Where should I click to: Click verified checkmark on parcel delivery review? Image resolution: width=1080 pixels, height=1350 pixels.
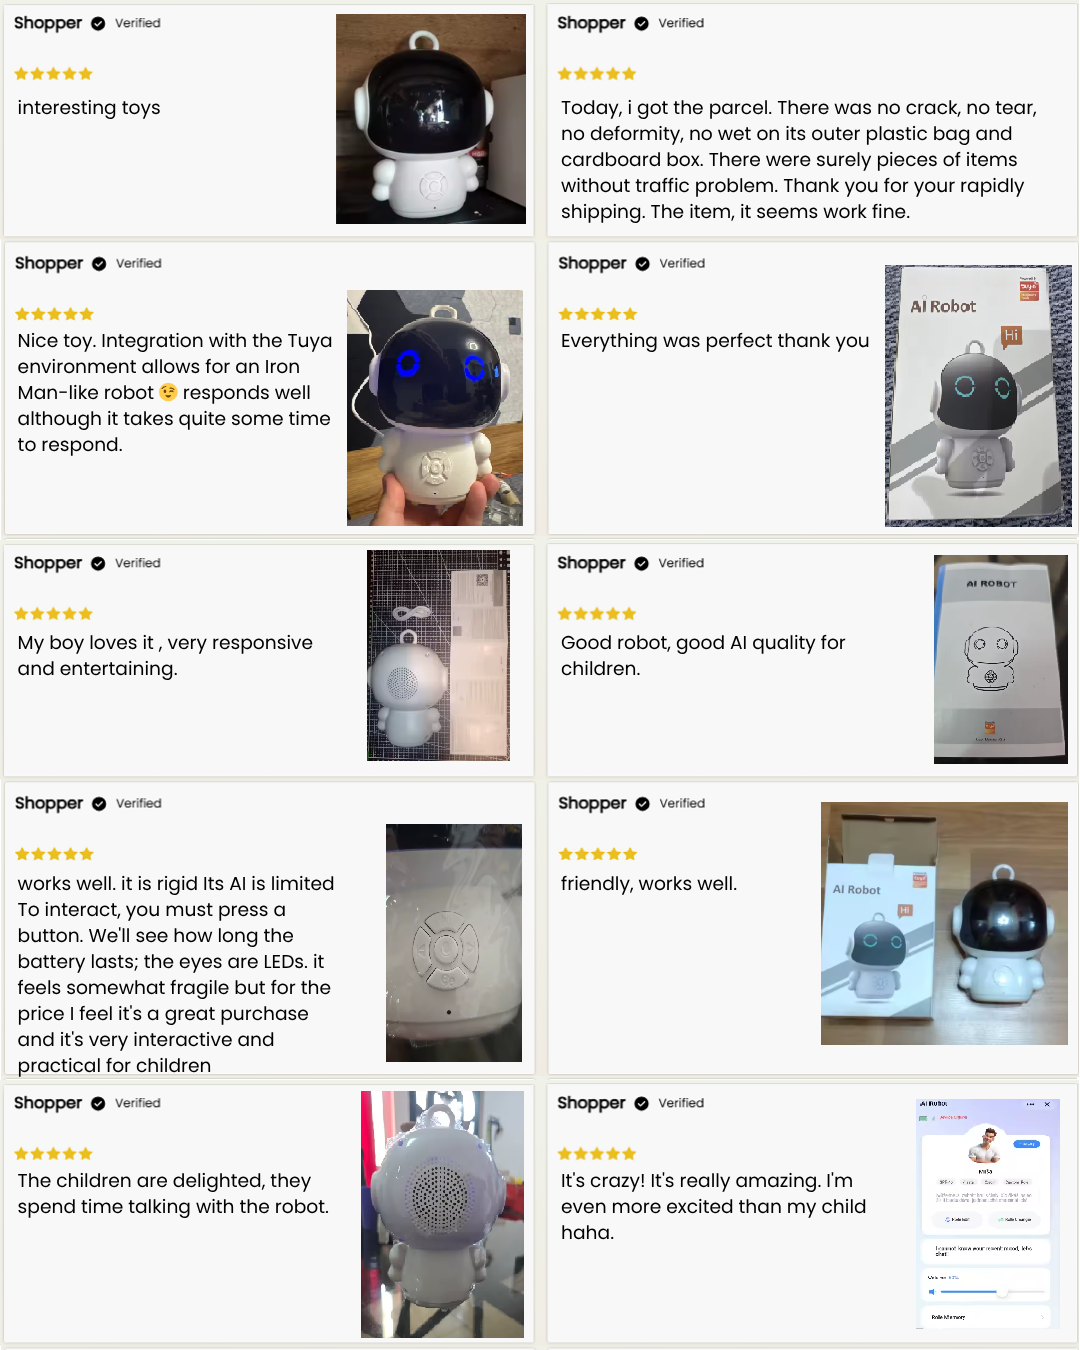641,23
